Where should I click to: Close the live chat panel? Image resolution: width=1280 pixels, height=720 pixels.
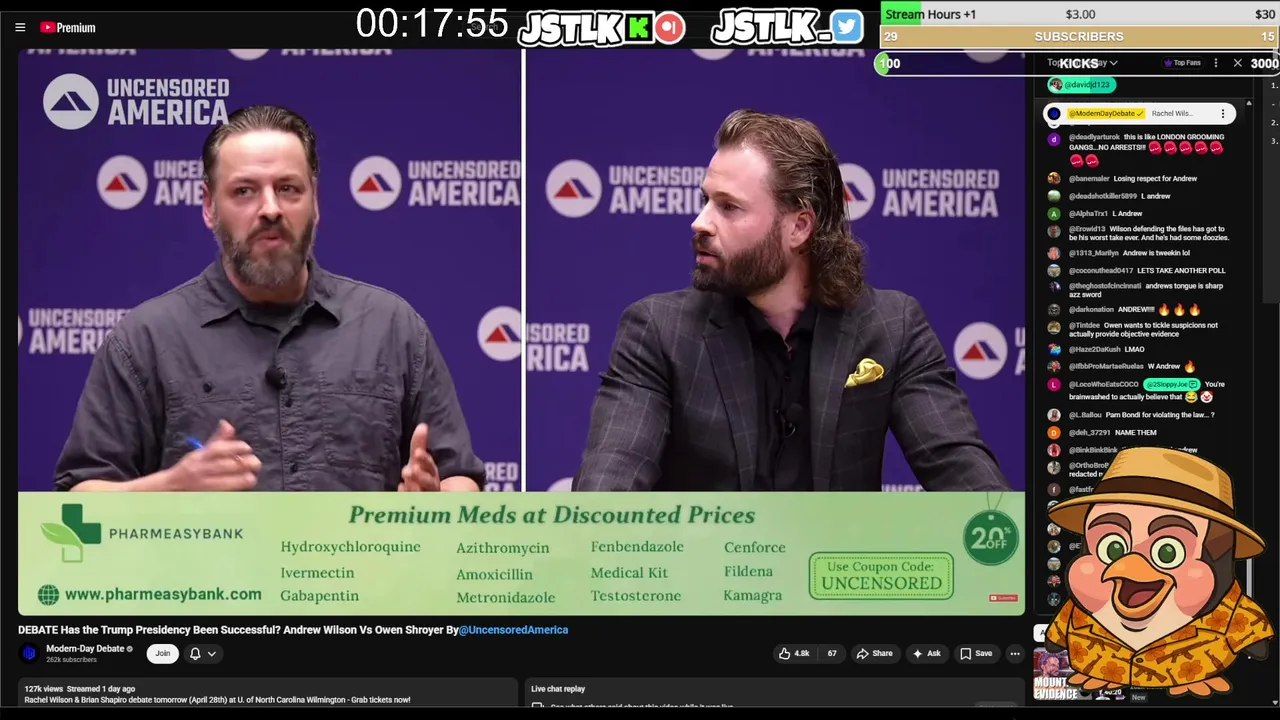coord(1237,63)
